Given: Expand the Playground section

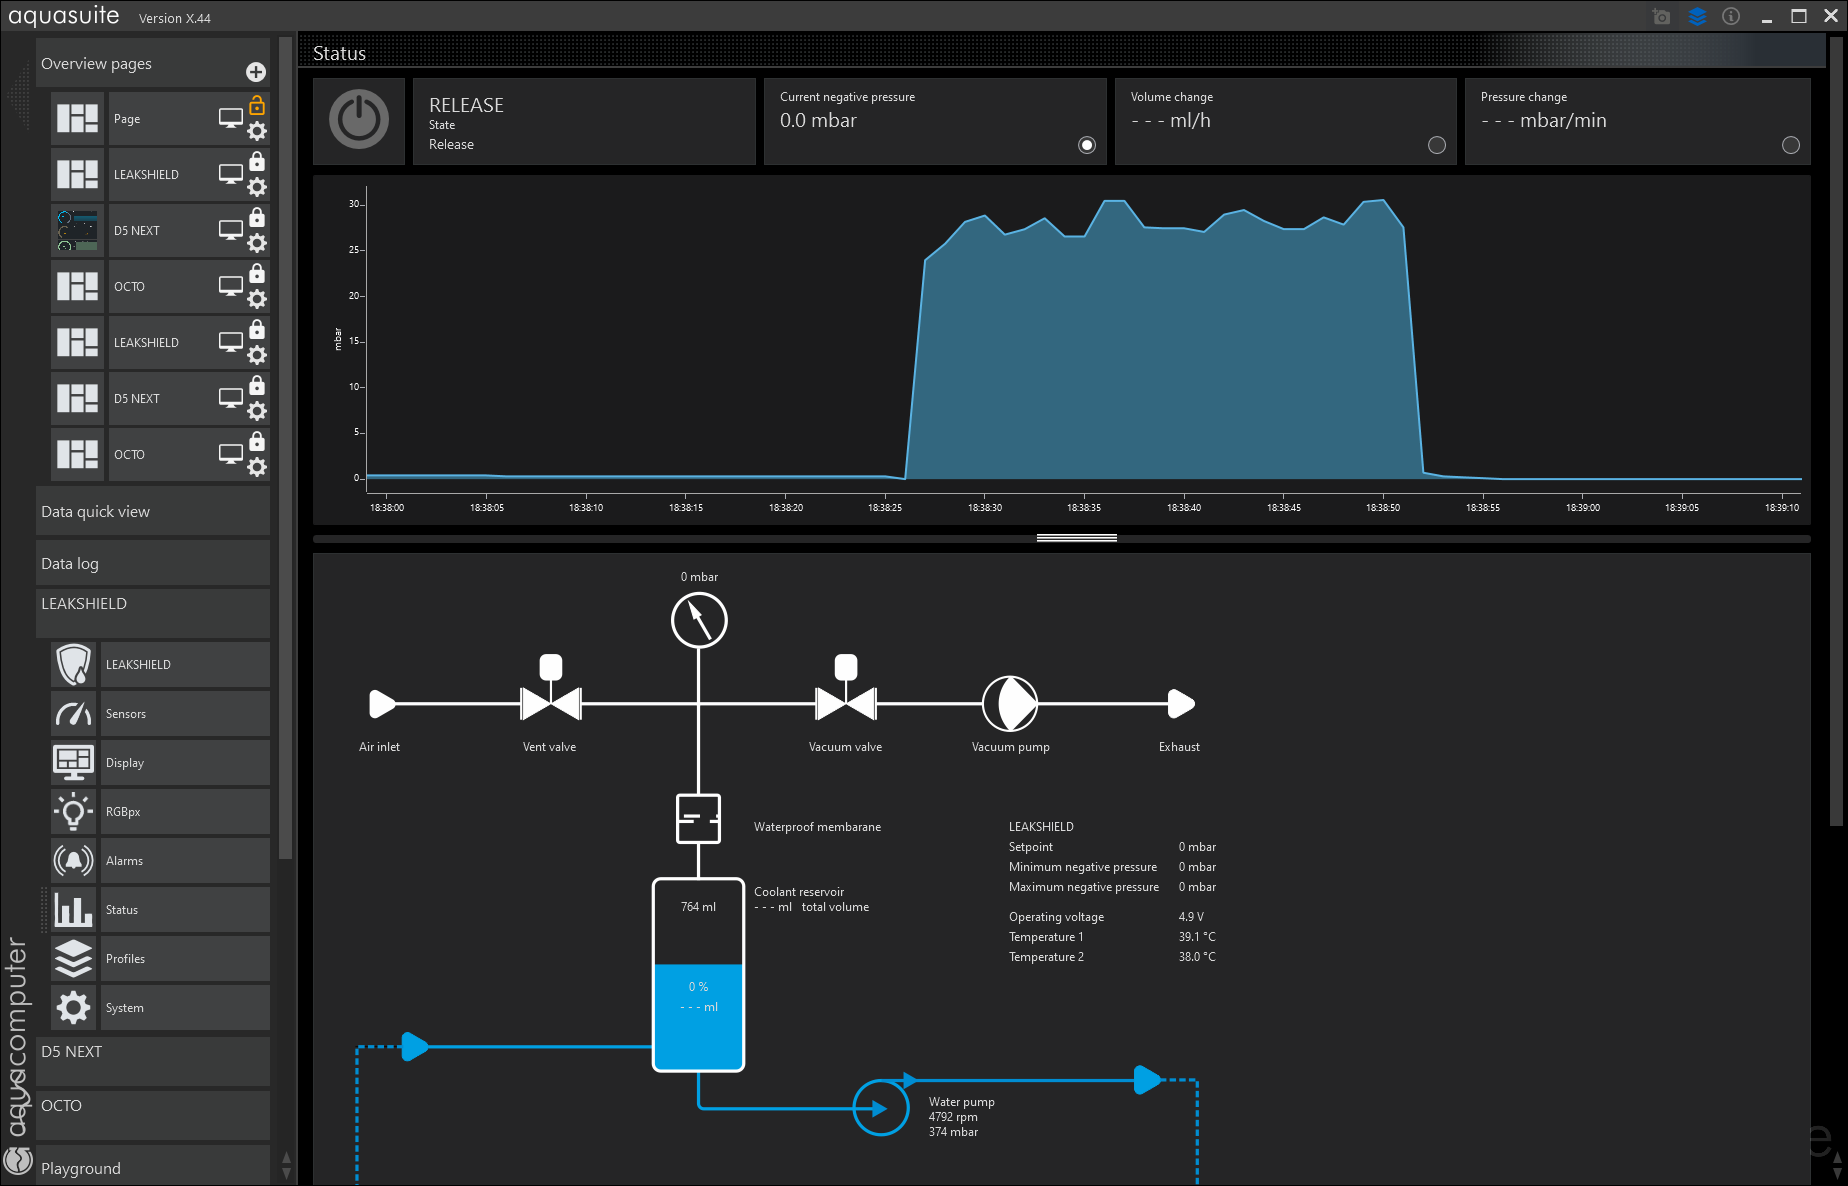Looking at the screenshot, I should click(x=152, y=1168).
